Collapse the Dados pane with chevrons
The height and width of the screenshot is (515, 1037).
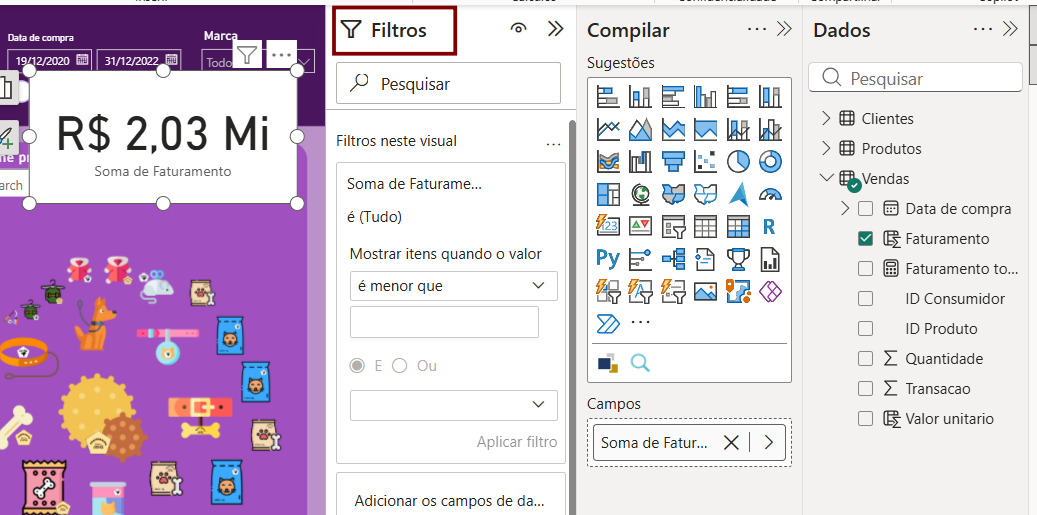click(x=1011, y=28)
